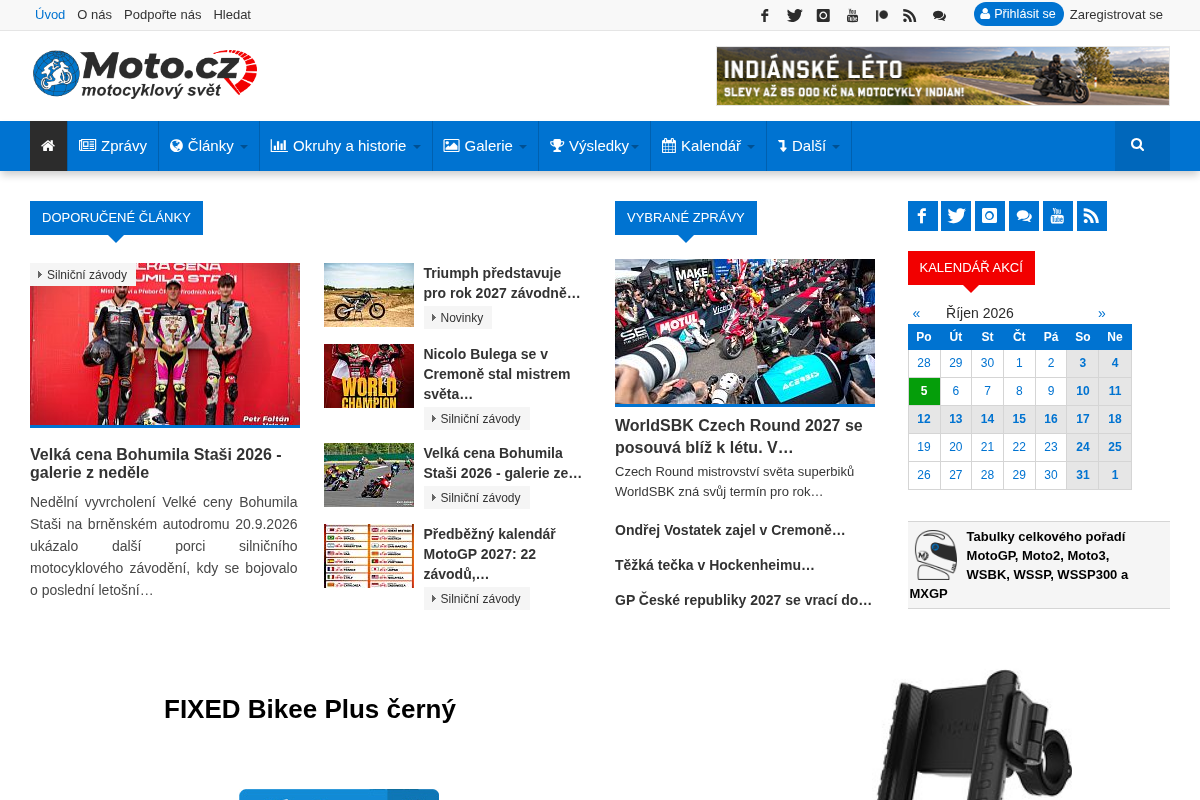Open the Nicolo Bulega World Champion thumbnail
Screen dimensions: 1200x800
369,376
